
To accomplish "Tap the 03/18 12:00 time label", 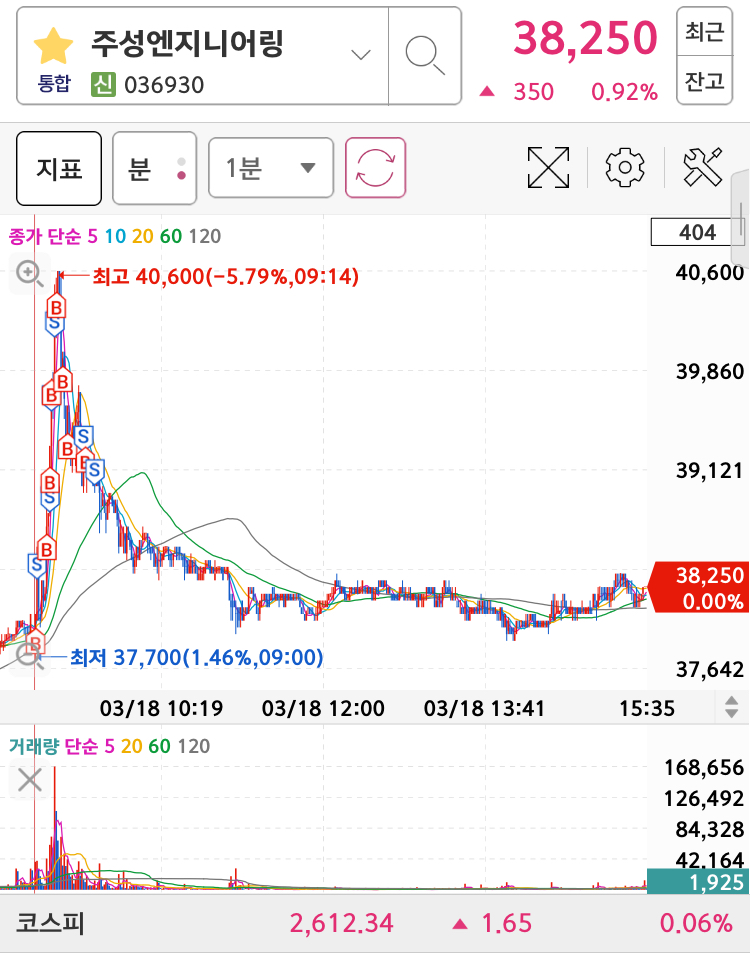I will (323, 708).
